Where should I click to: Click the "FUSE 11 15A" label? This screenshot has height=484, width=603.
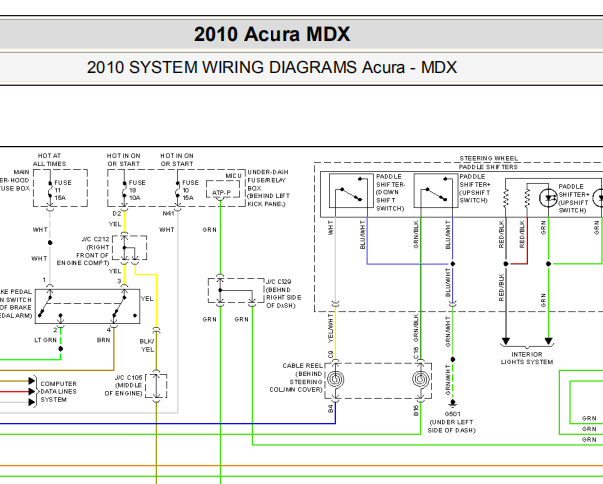coord(62,190)
